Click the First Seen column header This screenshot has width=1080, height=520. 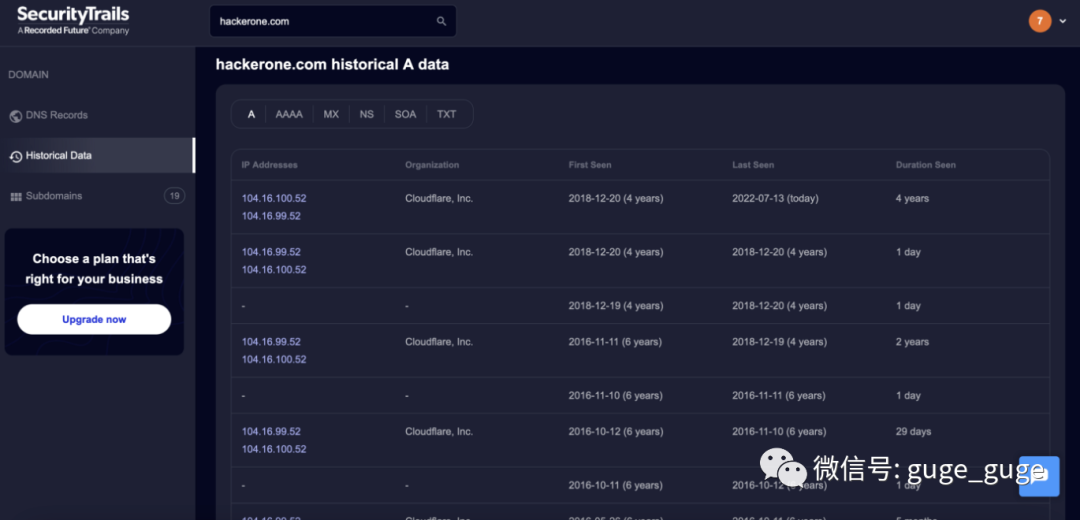(590, 165)
